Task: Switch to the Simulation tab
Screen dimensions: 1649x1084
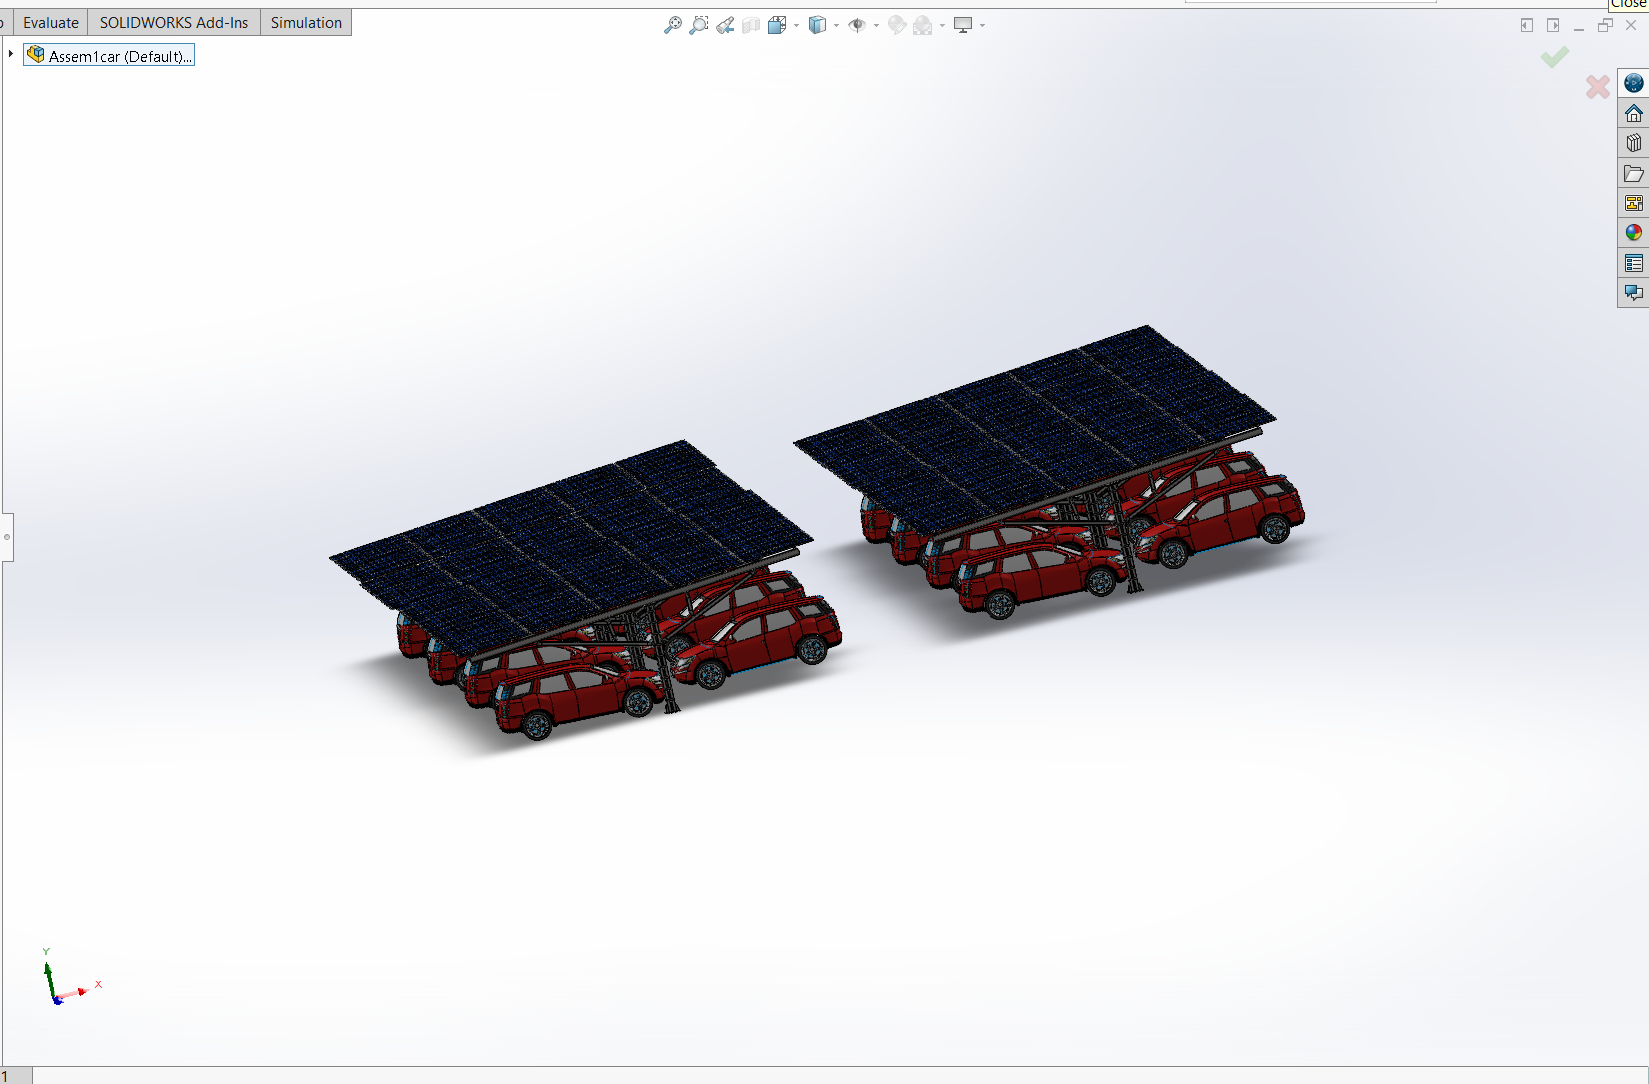Action: tap(305, 22)
